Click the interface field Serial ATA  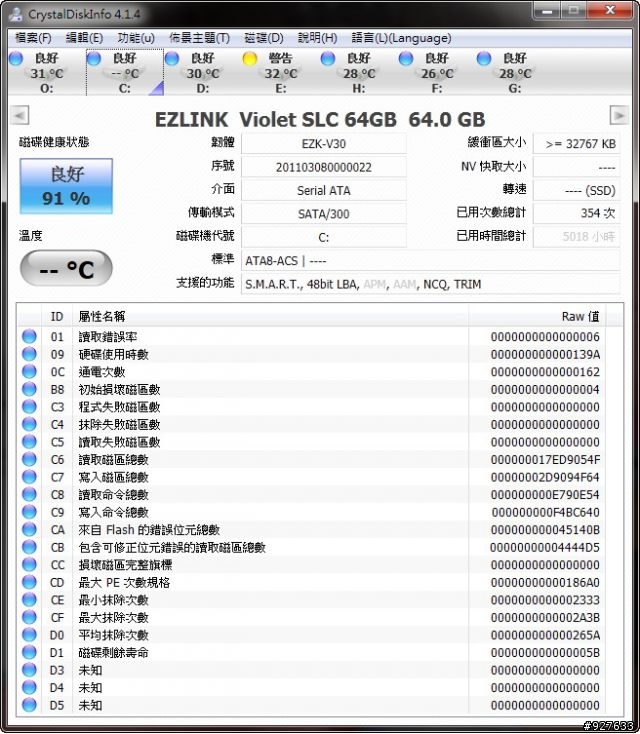tap(324, 191)
